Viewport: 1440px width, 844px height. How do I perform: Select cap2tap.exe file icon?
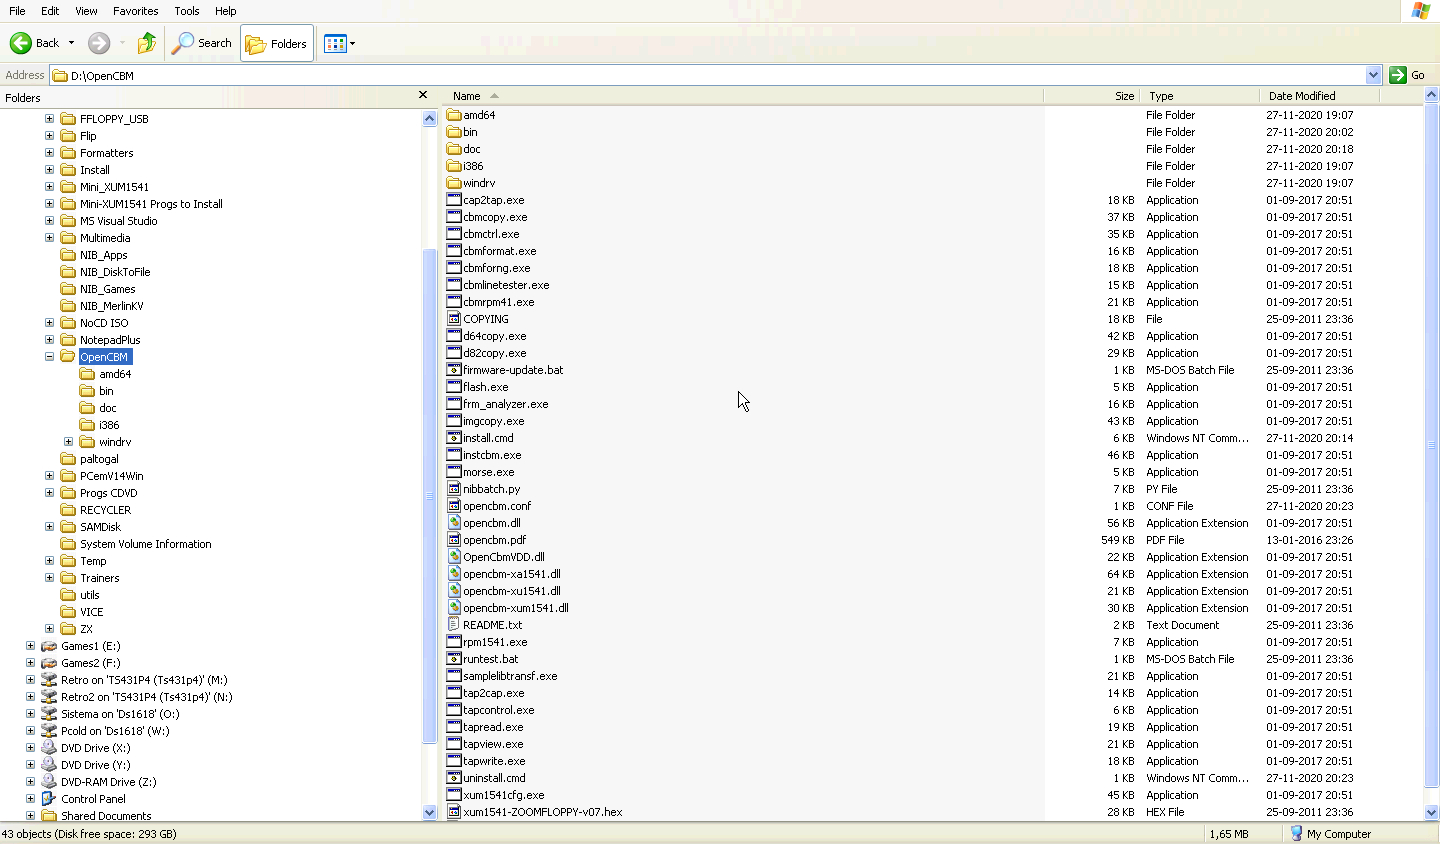pos(454,200)
